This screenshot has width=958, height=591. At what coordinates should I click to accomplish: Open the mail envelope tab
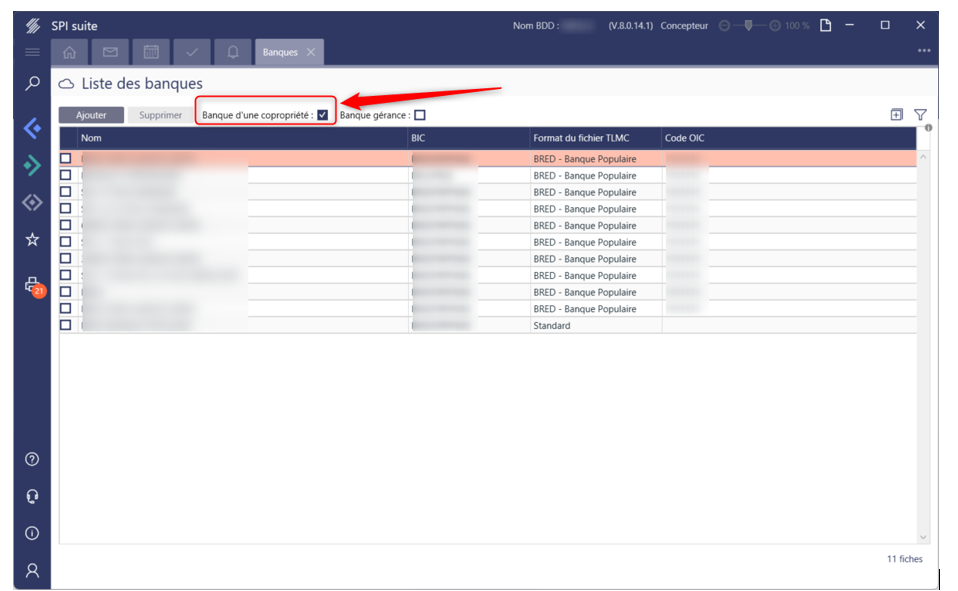tap(110, 52)
